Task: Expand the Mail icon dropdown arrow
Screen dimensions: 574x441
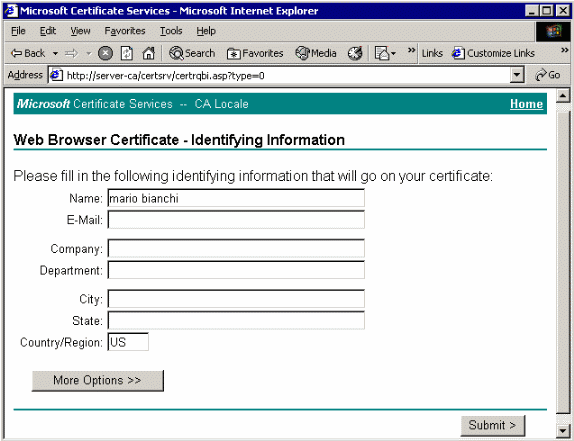Action: [394, 53]
